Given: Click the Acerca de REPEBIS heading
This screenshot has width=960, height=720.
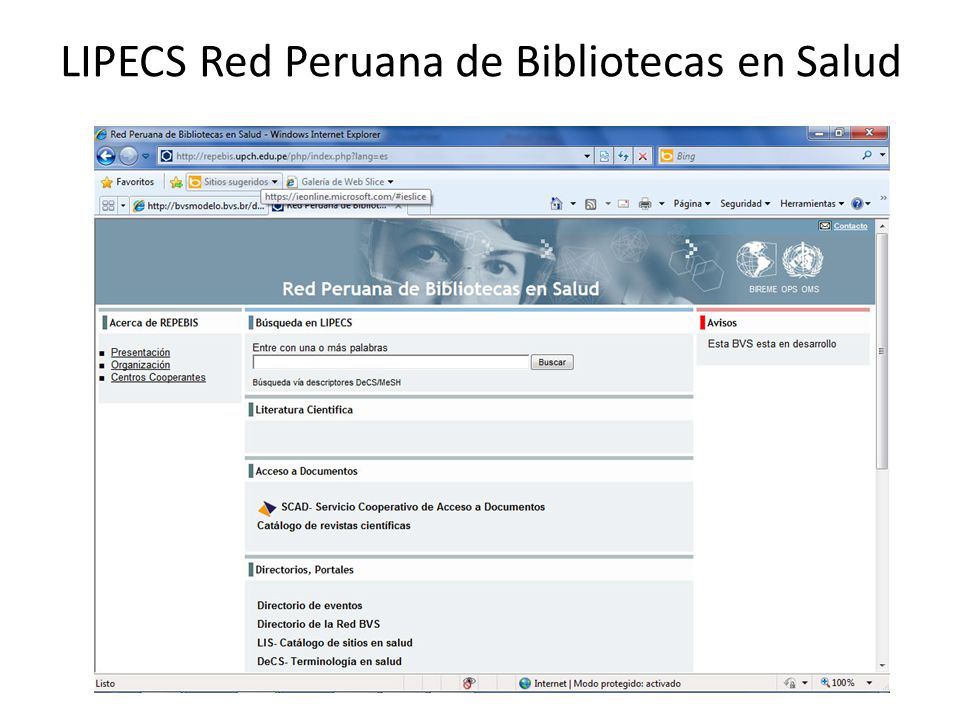Looking at the screenshot, I should (x=154, y=323).
